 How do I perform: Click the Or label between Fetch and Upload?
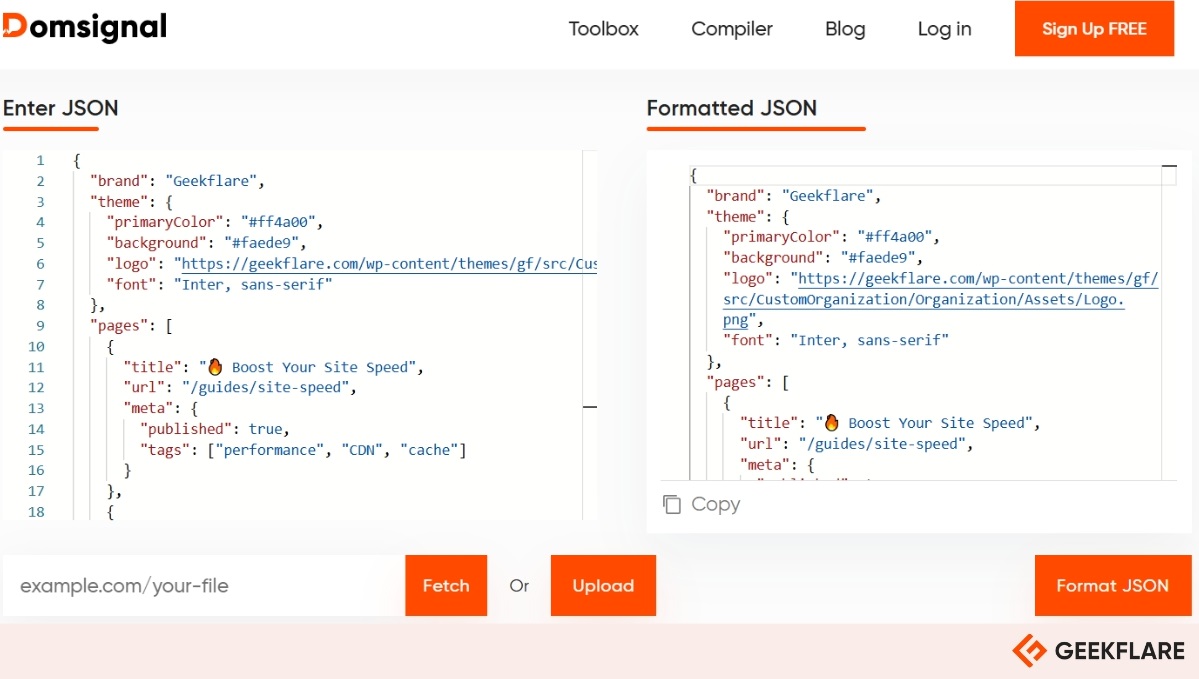click(519, 586)
